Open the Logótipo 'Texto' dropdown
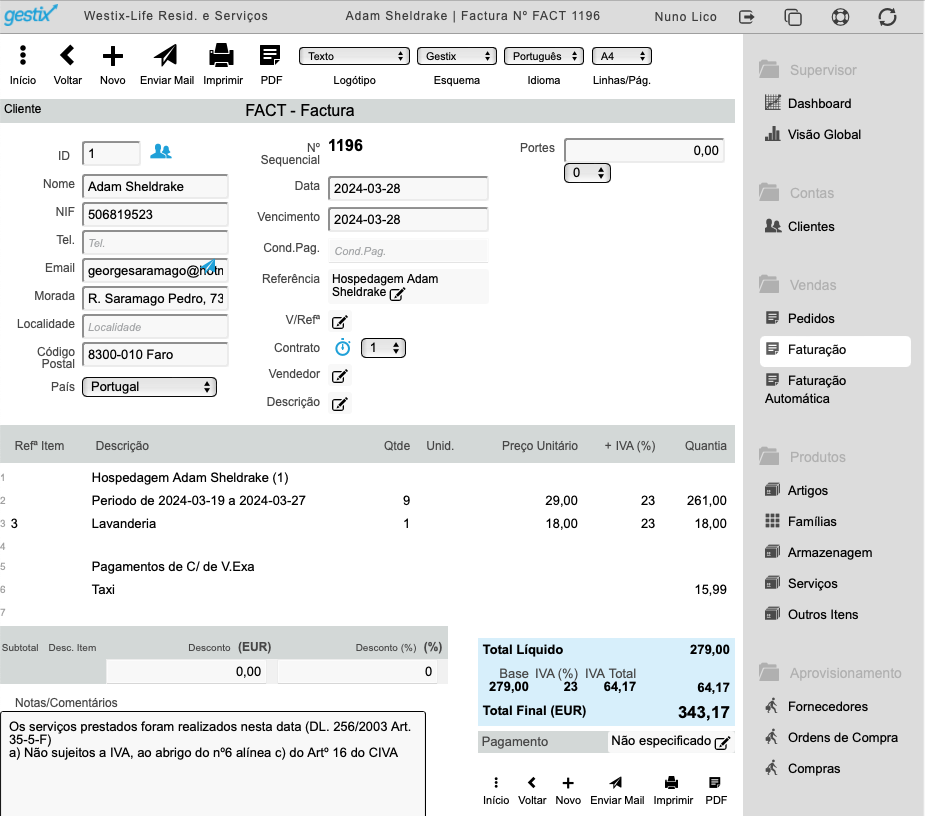This screenshot has height=816, width=925. coord(354,56)
